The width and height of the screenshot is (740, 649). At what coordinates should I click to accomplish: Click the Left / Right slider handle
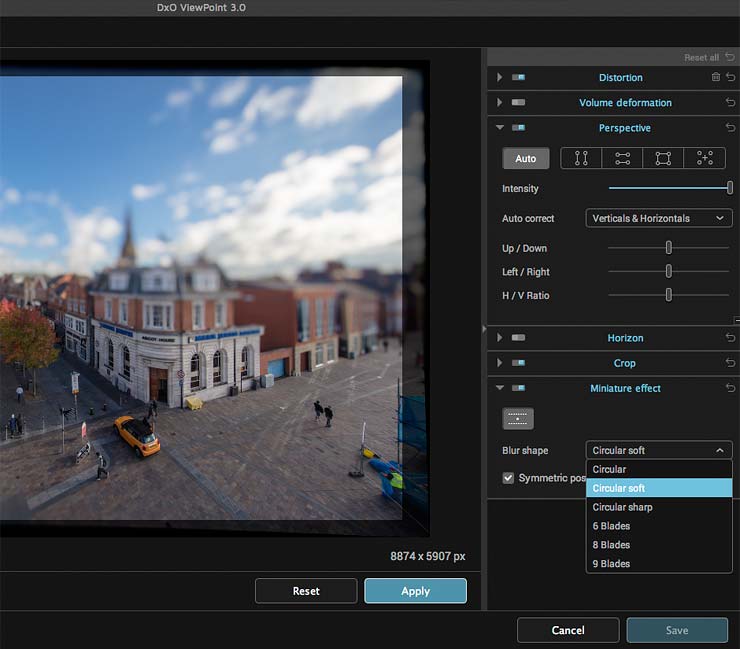[x=669, y=271]
